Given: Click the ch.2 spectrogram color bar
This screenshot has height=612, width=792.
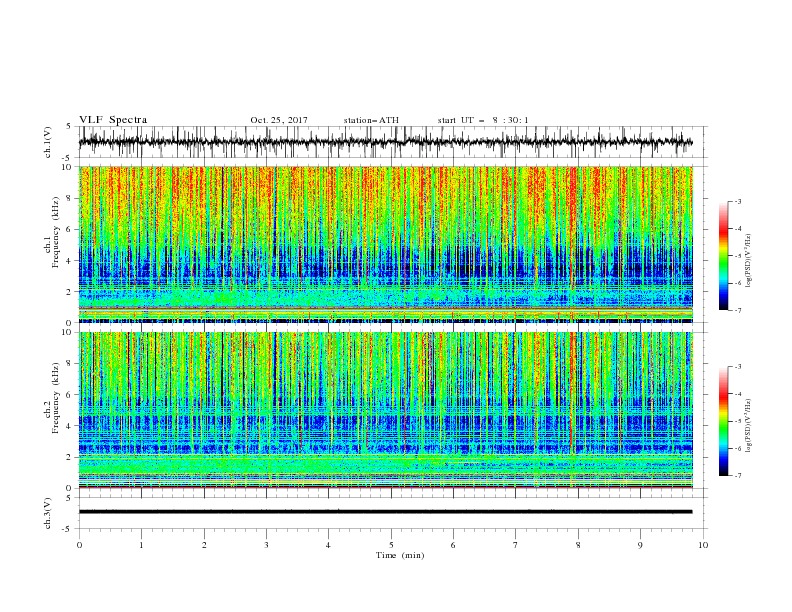Looking at the screenshot, I should [x=723, y=421].
